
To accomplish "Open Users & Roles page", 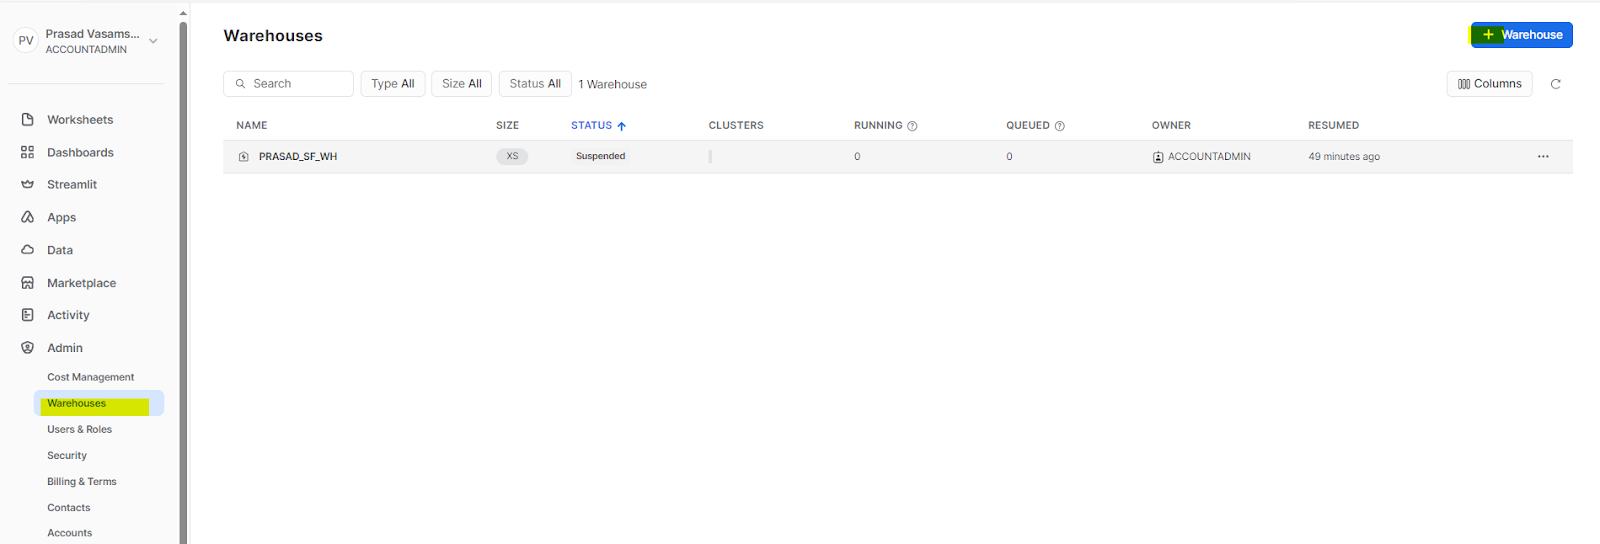I will [79, 429].
